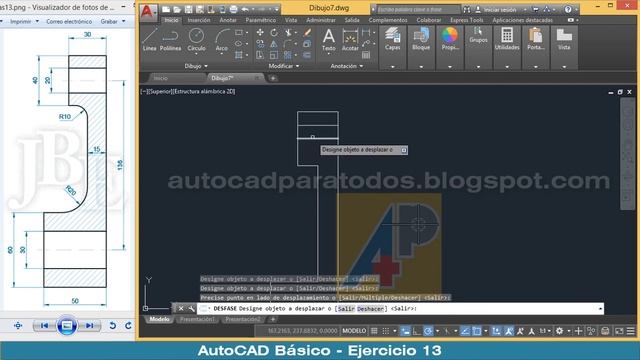Activate the Rotate tool
Viewport: 640px width, 360px height.
pyautogui.click(x=274, y=32)
